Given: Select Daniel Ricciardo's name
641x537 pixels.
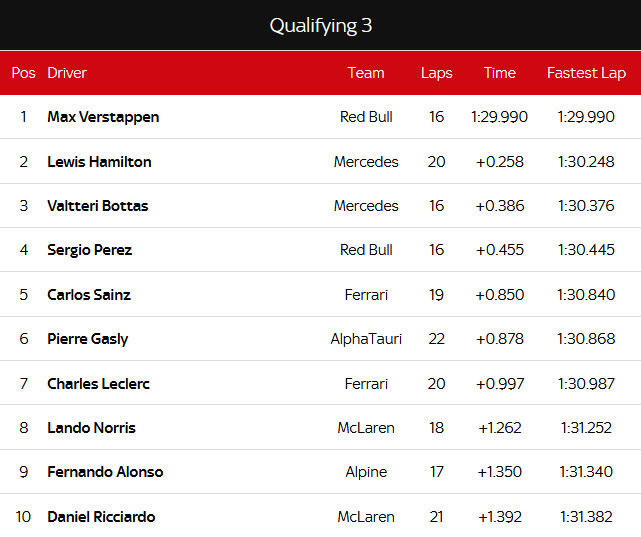Looking at the screenshot, I should coord(101,517).
